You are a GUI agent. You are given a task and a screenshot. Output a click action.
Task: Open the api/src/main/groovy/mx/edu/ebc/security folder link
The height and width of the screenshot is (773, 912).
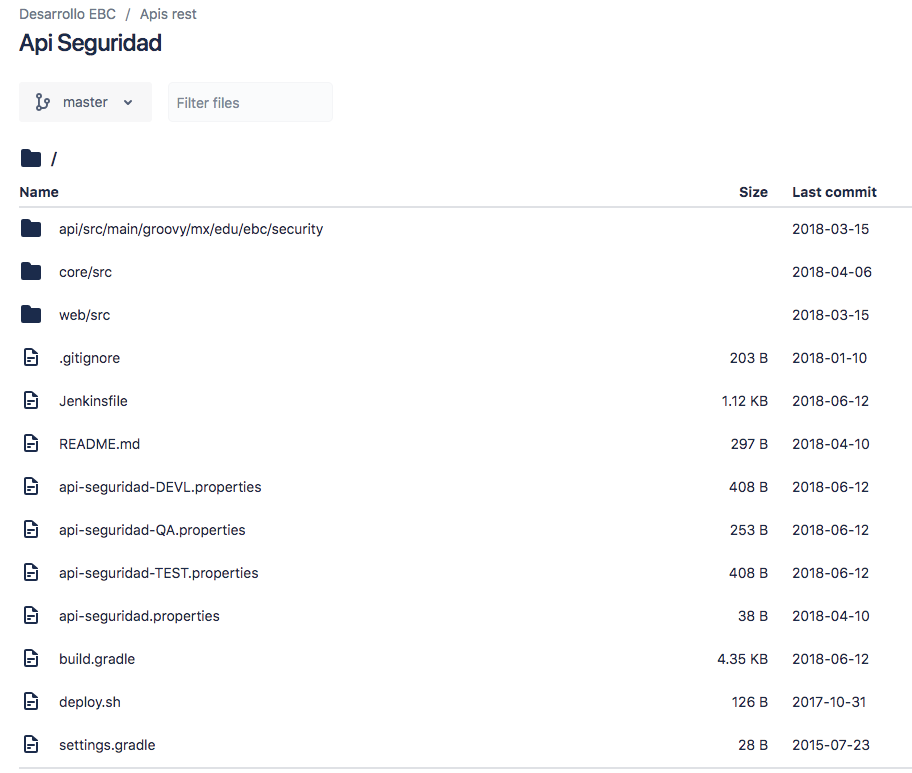[191, 229]
